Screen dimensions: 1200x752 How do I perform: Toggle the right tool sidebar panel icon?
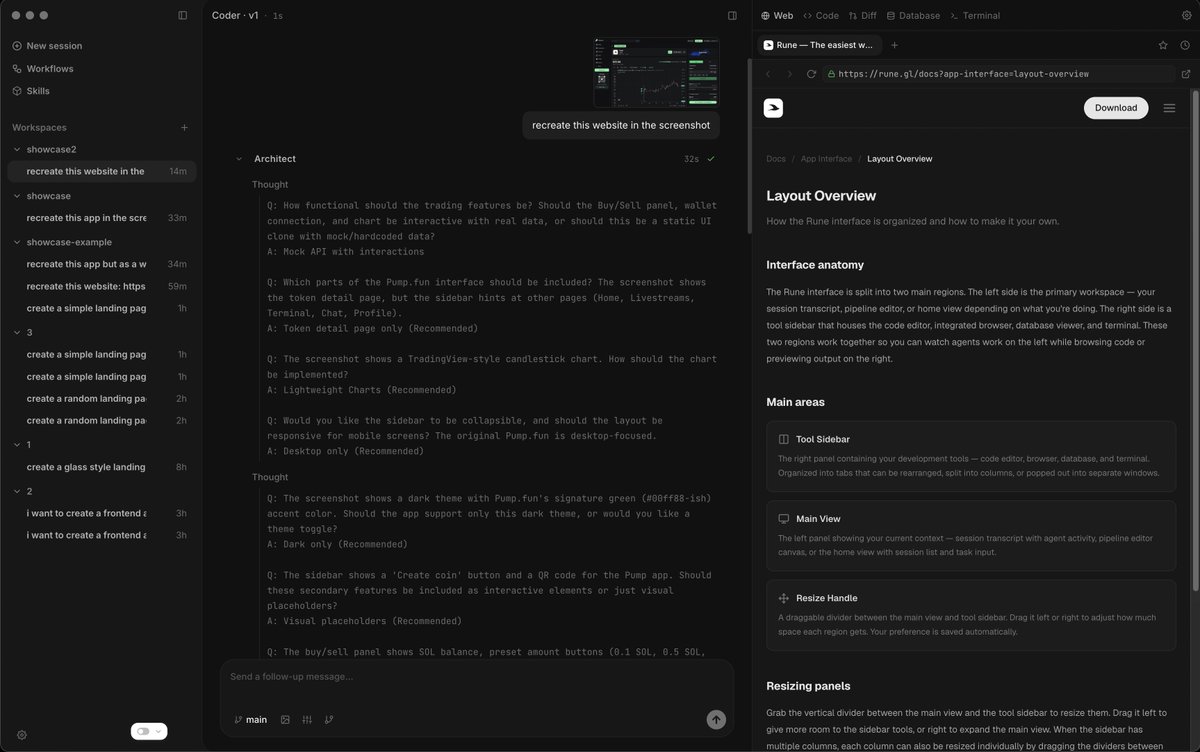click(732, 16)
